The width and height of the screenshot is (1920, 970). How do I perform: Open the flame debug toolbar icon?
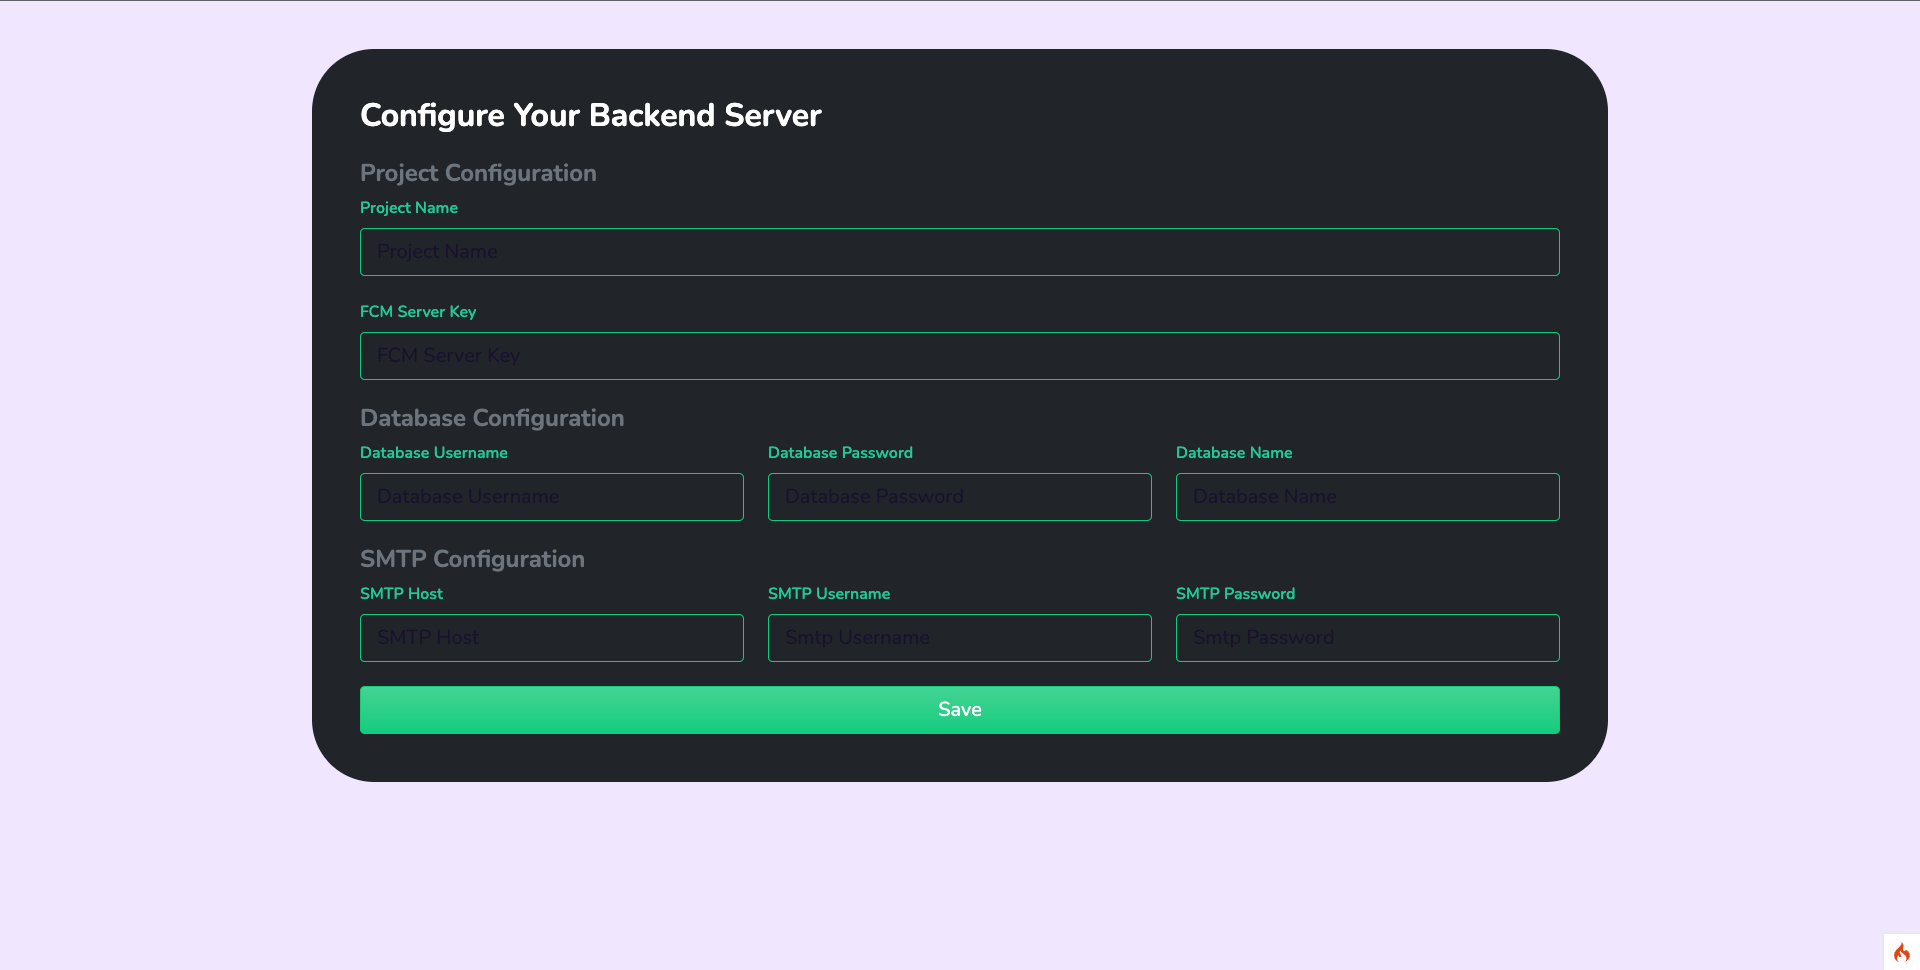(1902, 952)
